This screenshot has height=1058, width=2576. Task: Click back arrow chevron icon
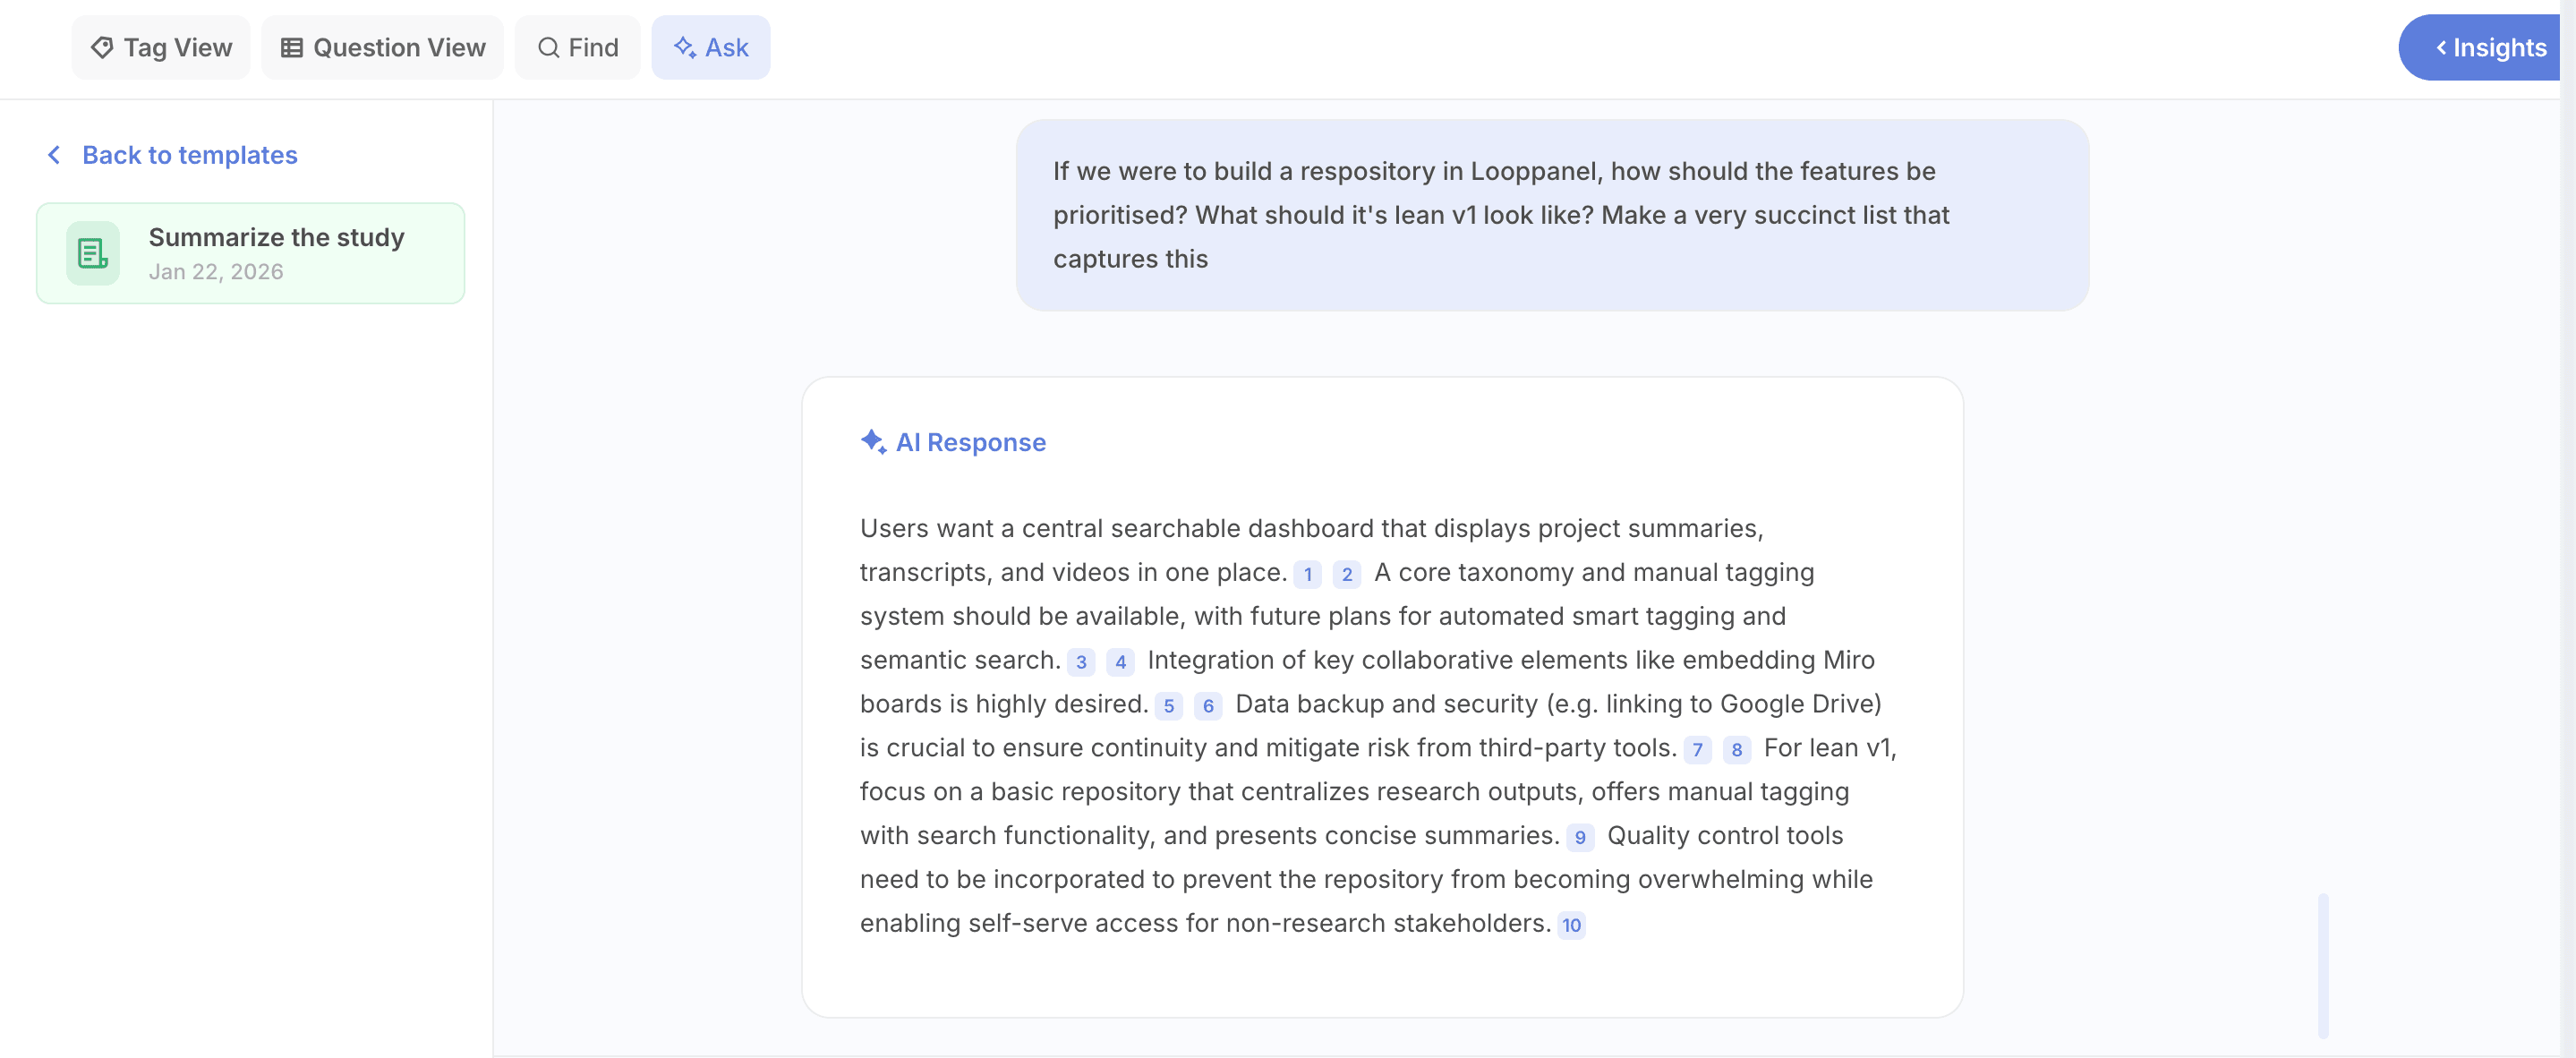tap(55, 155)
